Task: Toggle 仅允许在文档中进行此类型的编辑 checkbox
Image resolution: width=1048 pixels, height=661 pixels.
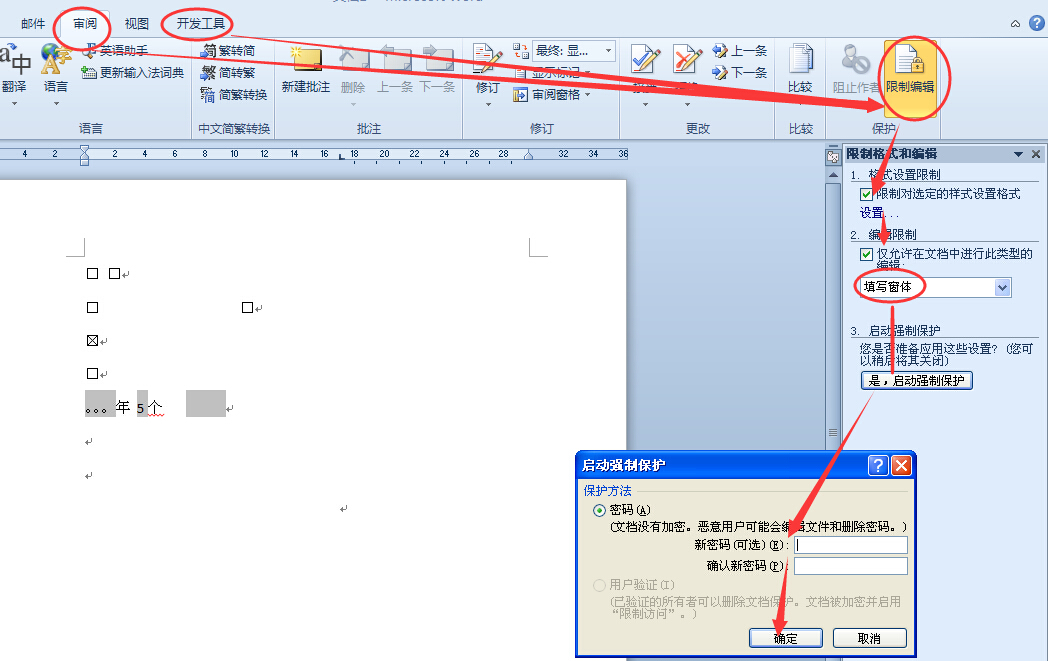Action: [x=866, y=254]
